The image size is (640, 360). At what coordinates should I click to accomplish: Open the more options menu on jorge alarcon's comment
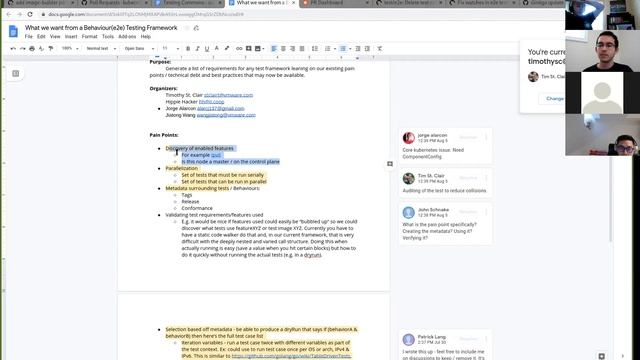point(486,138)
